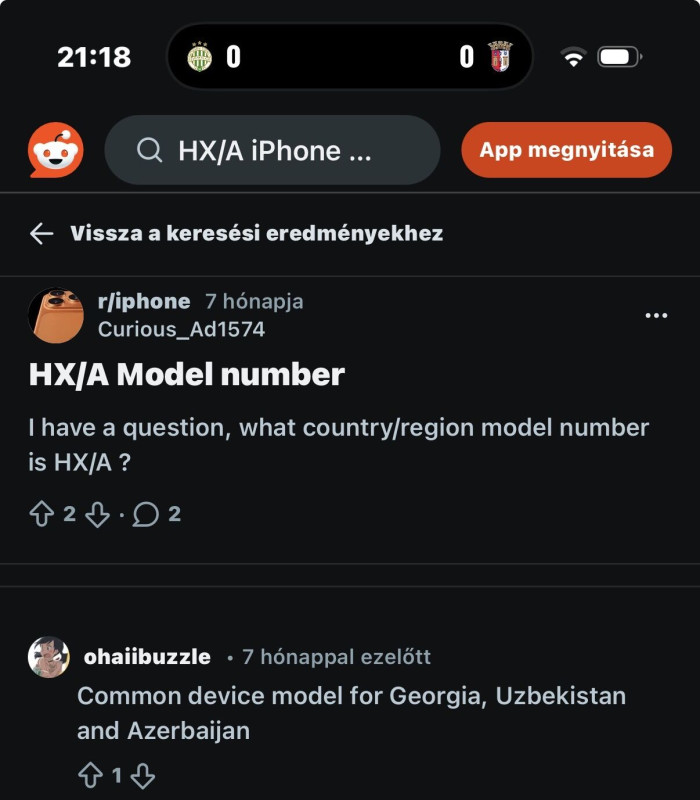Tap the Dynamic Island live score
This screenshot has height=800, width=700.
(350, 57)
